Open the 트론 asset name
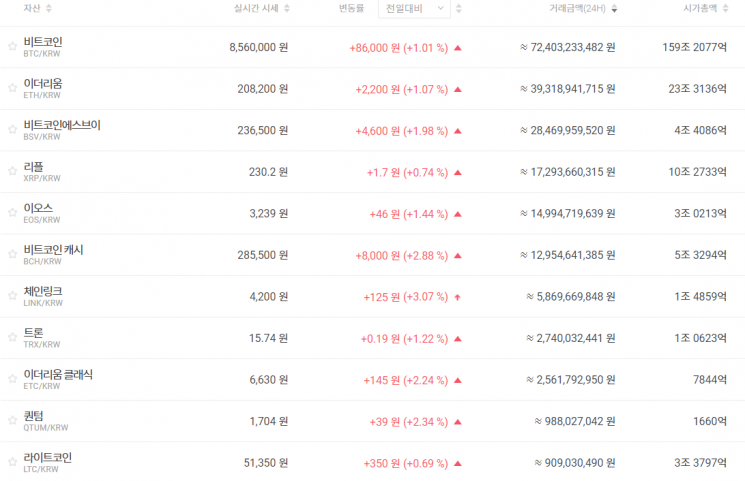This screenshot has width=745, height=481. pos(33,333)
